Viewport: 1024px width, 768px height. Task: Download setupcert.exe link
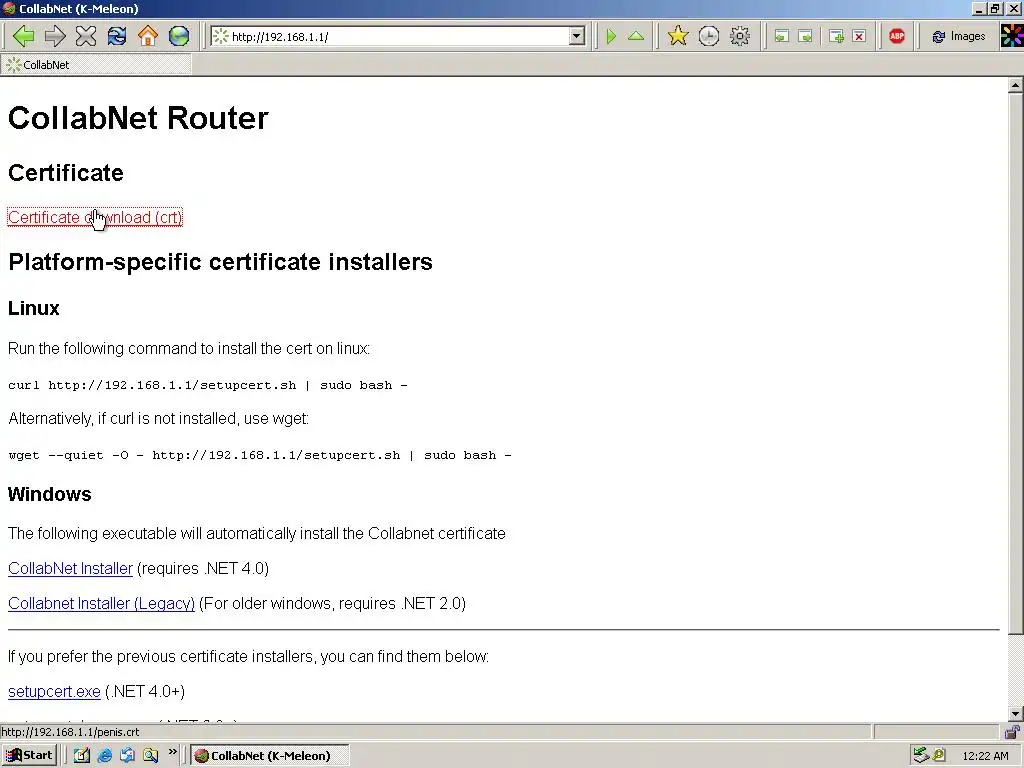coord(54,691)
